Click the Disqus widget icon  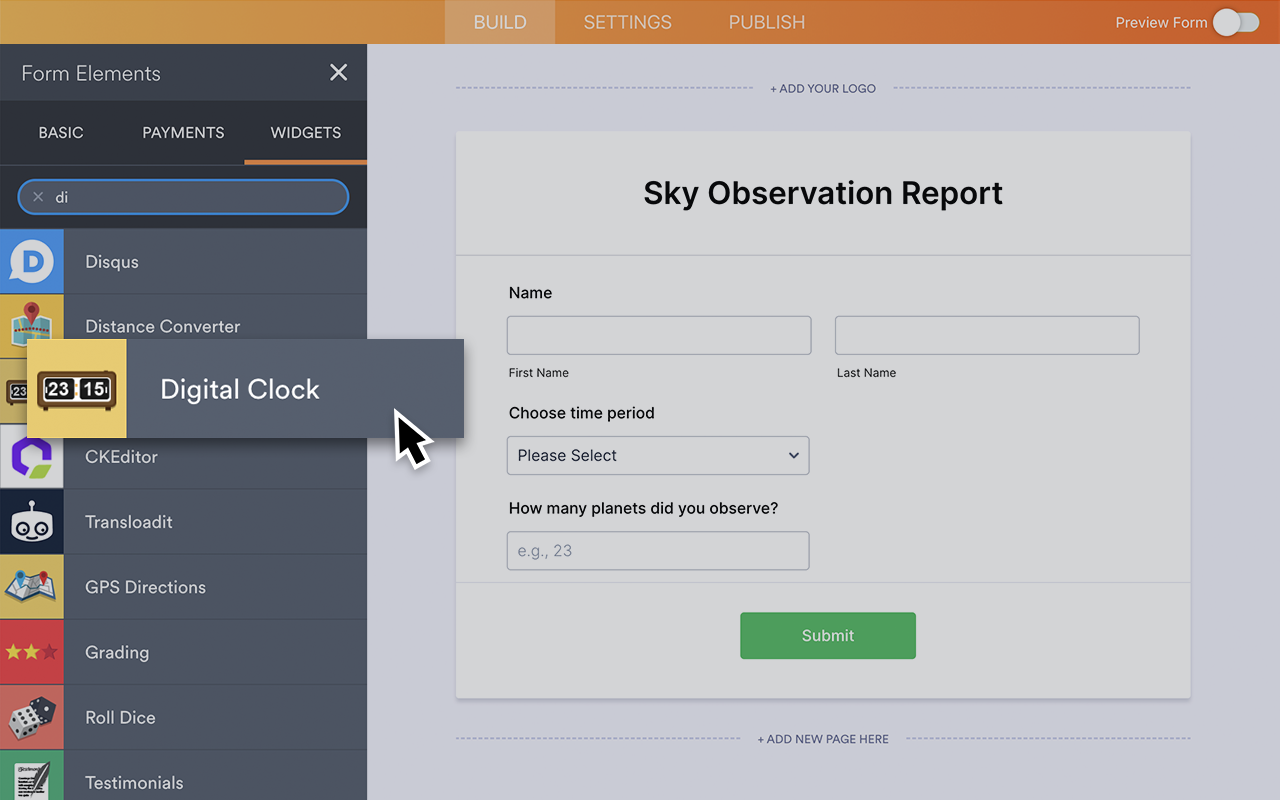click(x=31, y=262)
